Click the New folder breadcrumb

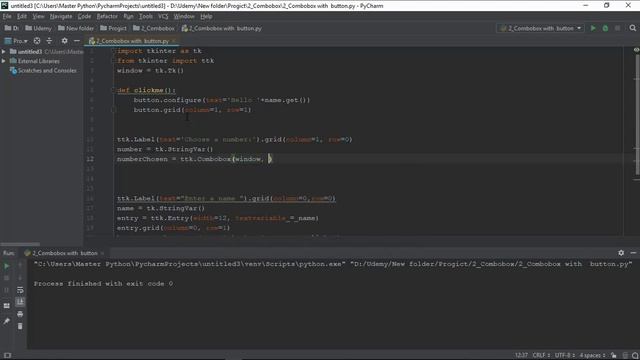pos(76,28)
